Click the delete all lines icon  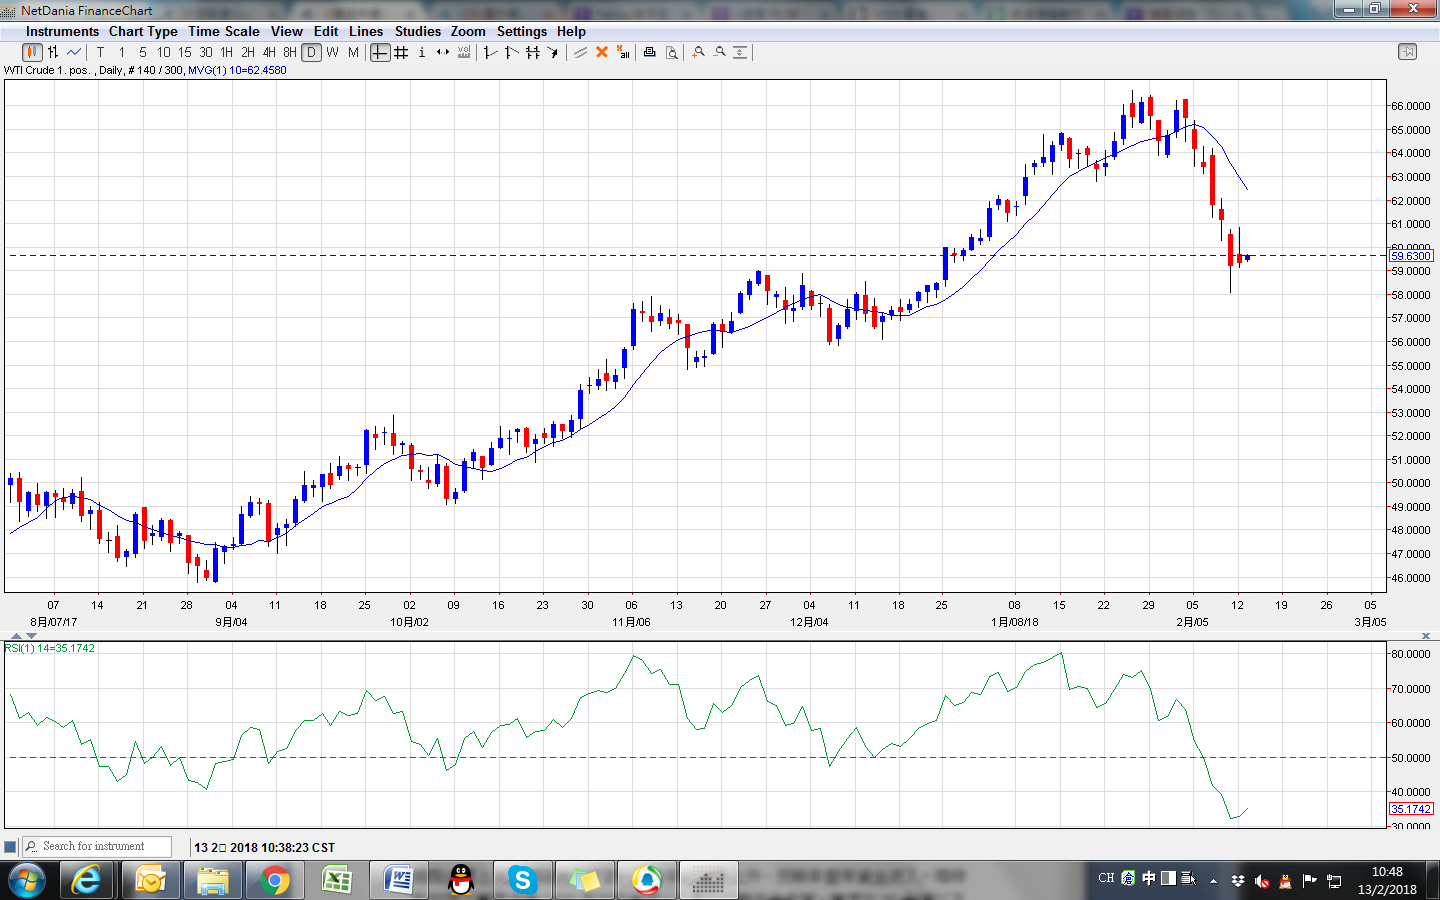pos(623,52)
